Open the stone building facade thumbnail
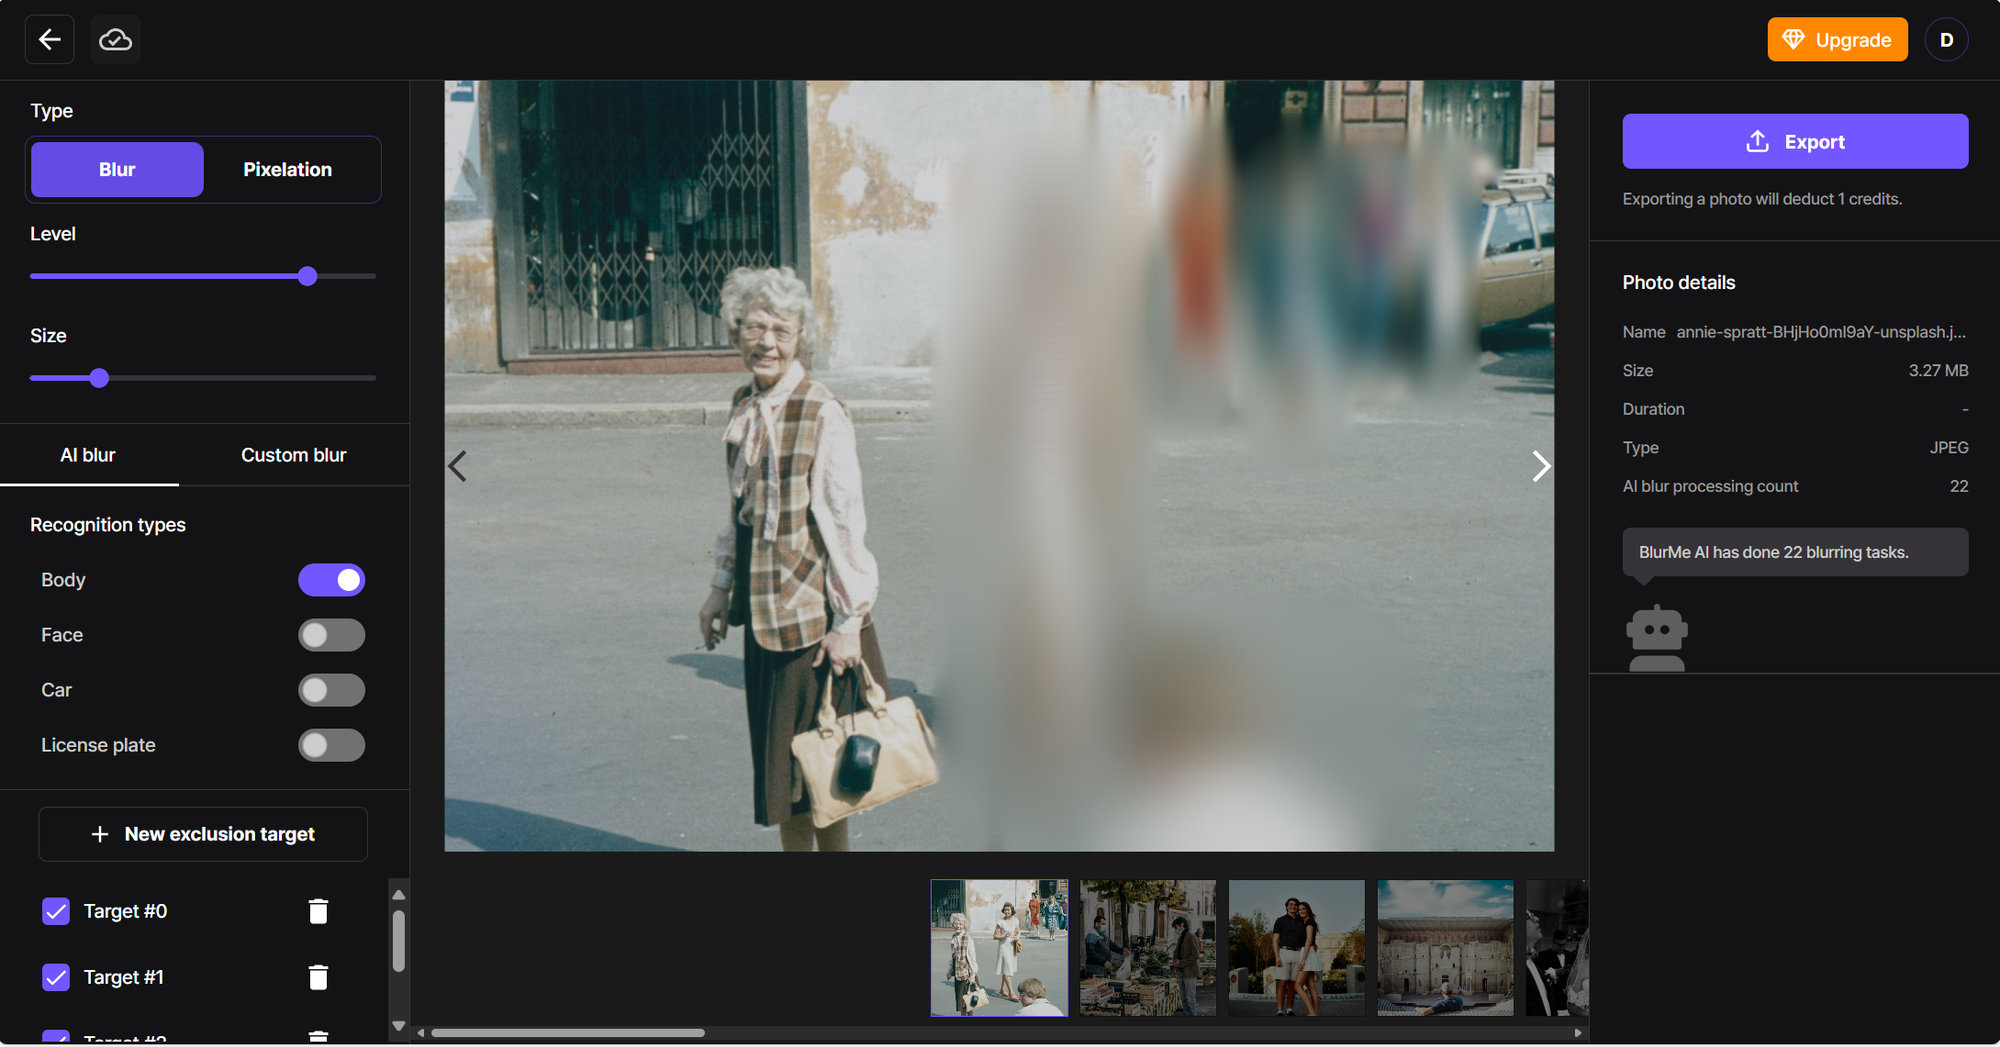 1445,948
